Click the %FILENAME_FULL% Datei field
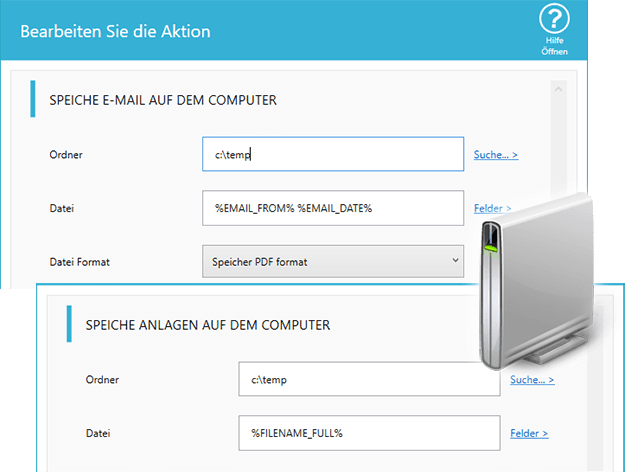This screenshot has width=625, height=475. [x=369, y=433]
